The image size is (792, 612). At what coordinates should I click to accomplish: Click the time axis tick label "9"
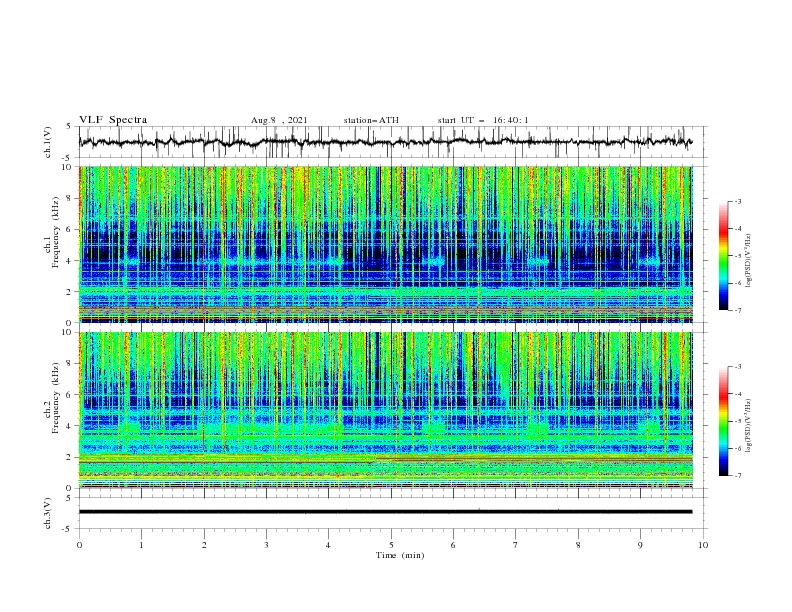[640, 545]
